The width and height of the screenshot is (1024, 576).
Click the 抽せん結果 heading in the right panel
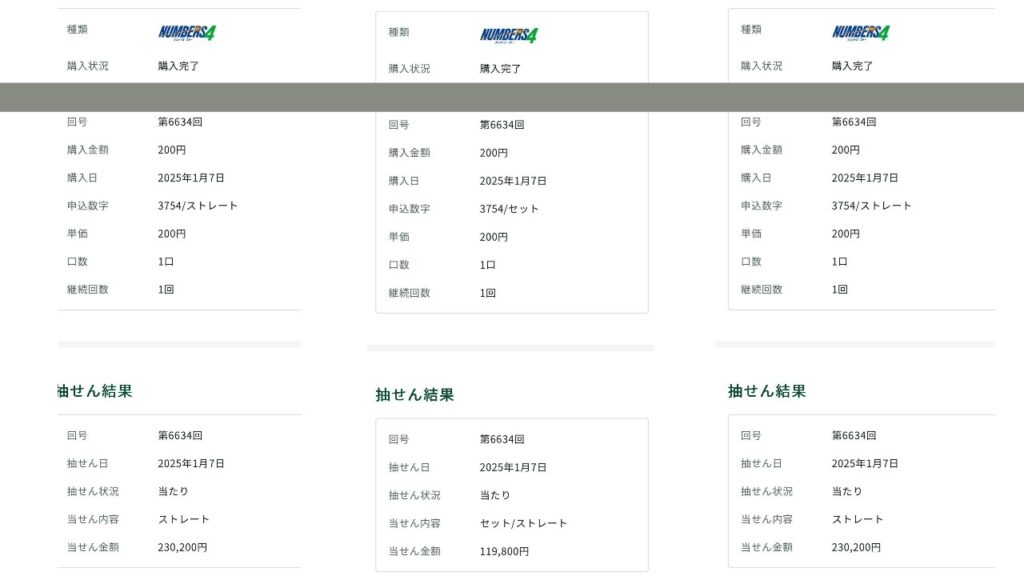[766, 391]
